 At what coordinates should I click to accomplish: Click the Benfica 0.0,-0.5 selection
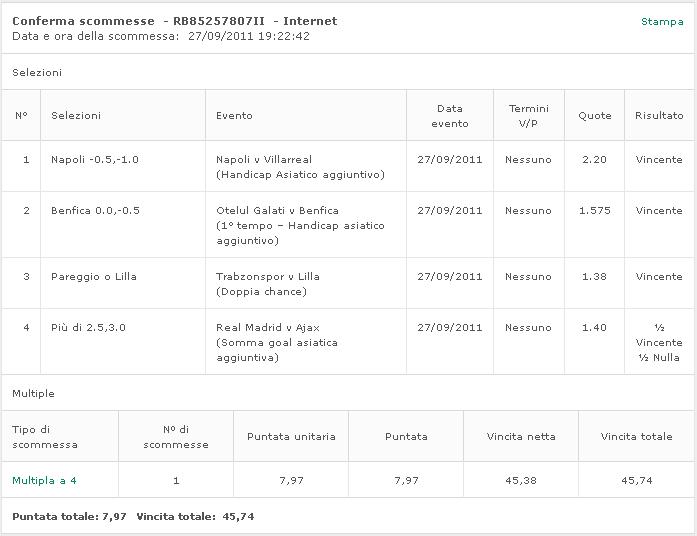tap(96, 211)
